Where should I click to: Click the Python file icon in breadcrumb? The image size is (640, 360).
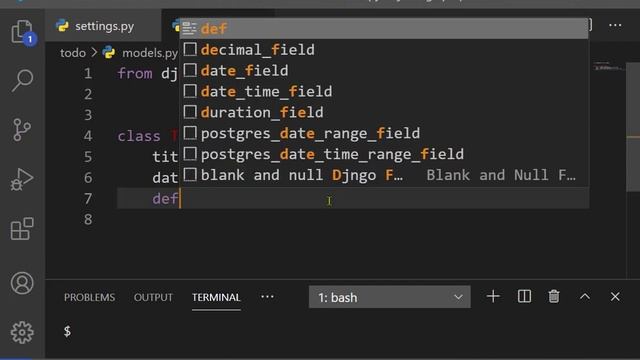click(x=109, y=53)
